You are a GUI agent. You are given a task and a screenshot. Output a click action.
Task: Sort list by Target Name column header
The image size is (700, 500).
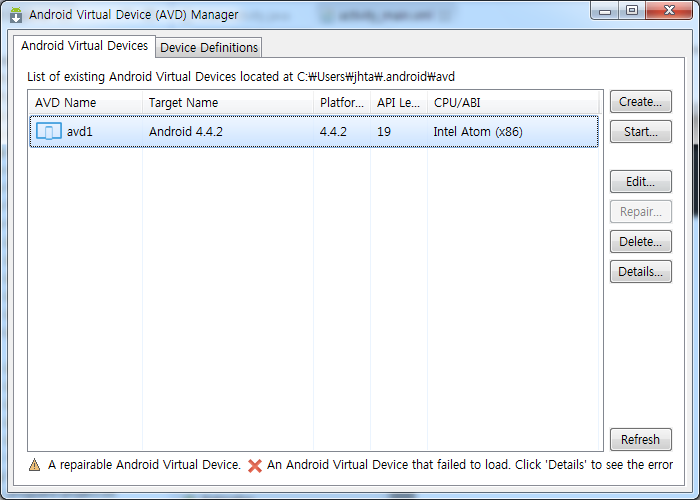228,103
